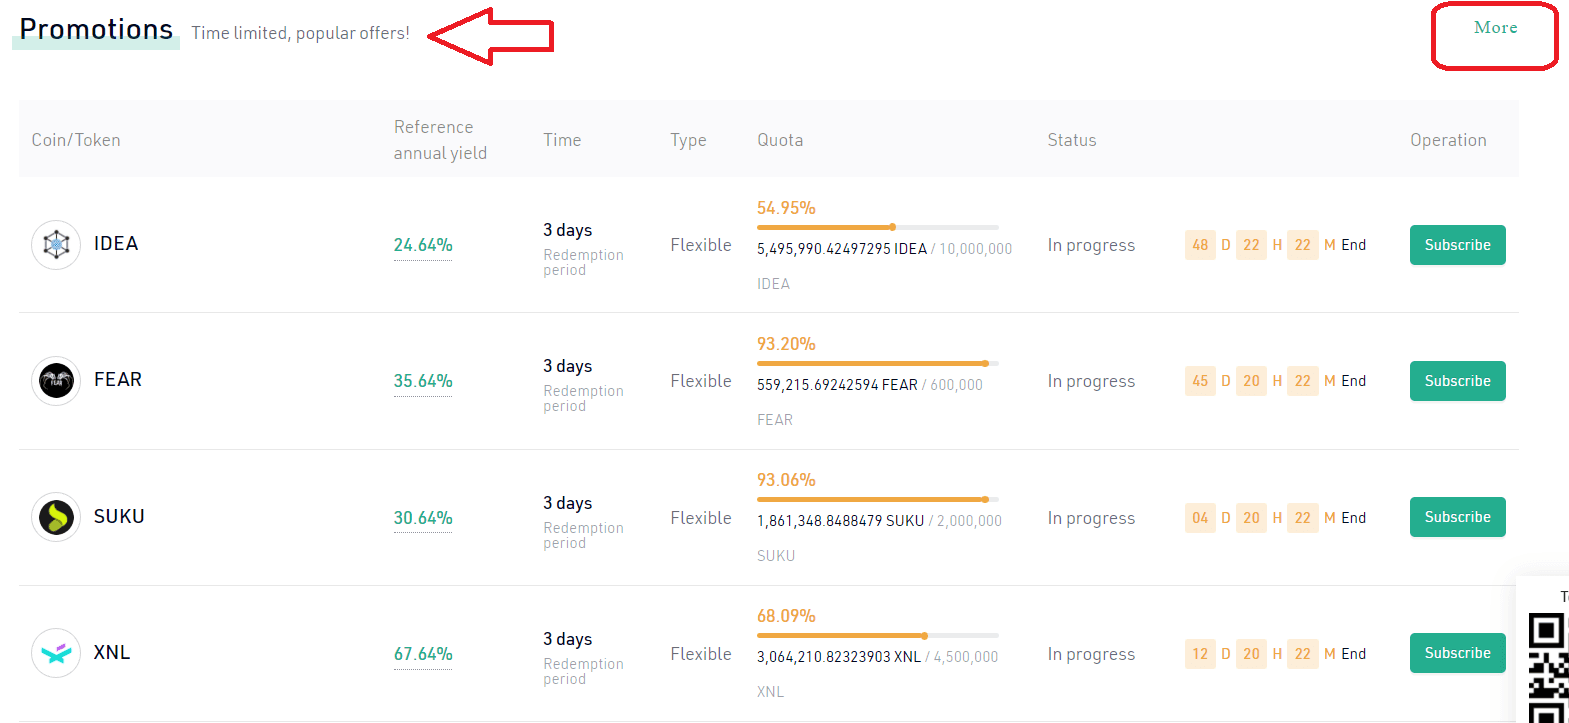
Task: Click the QR code image
Action: pos(1548,668)
